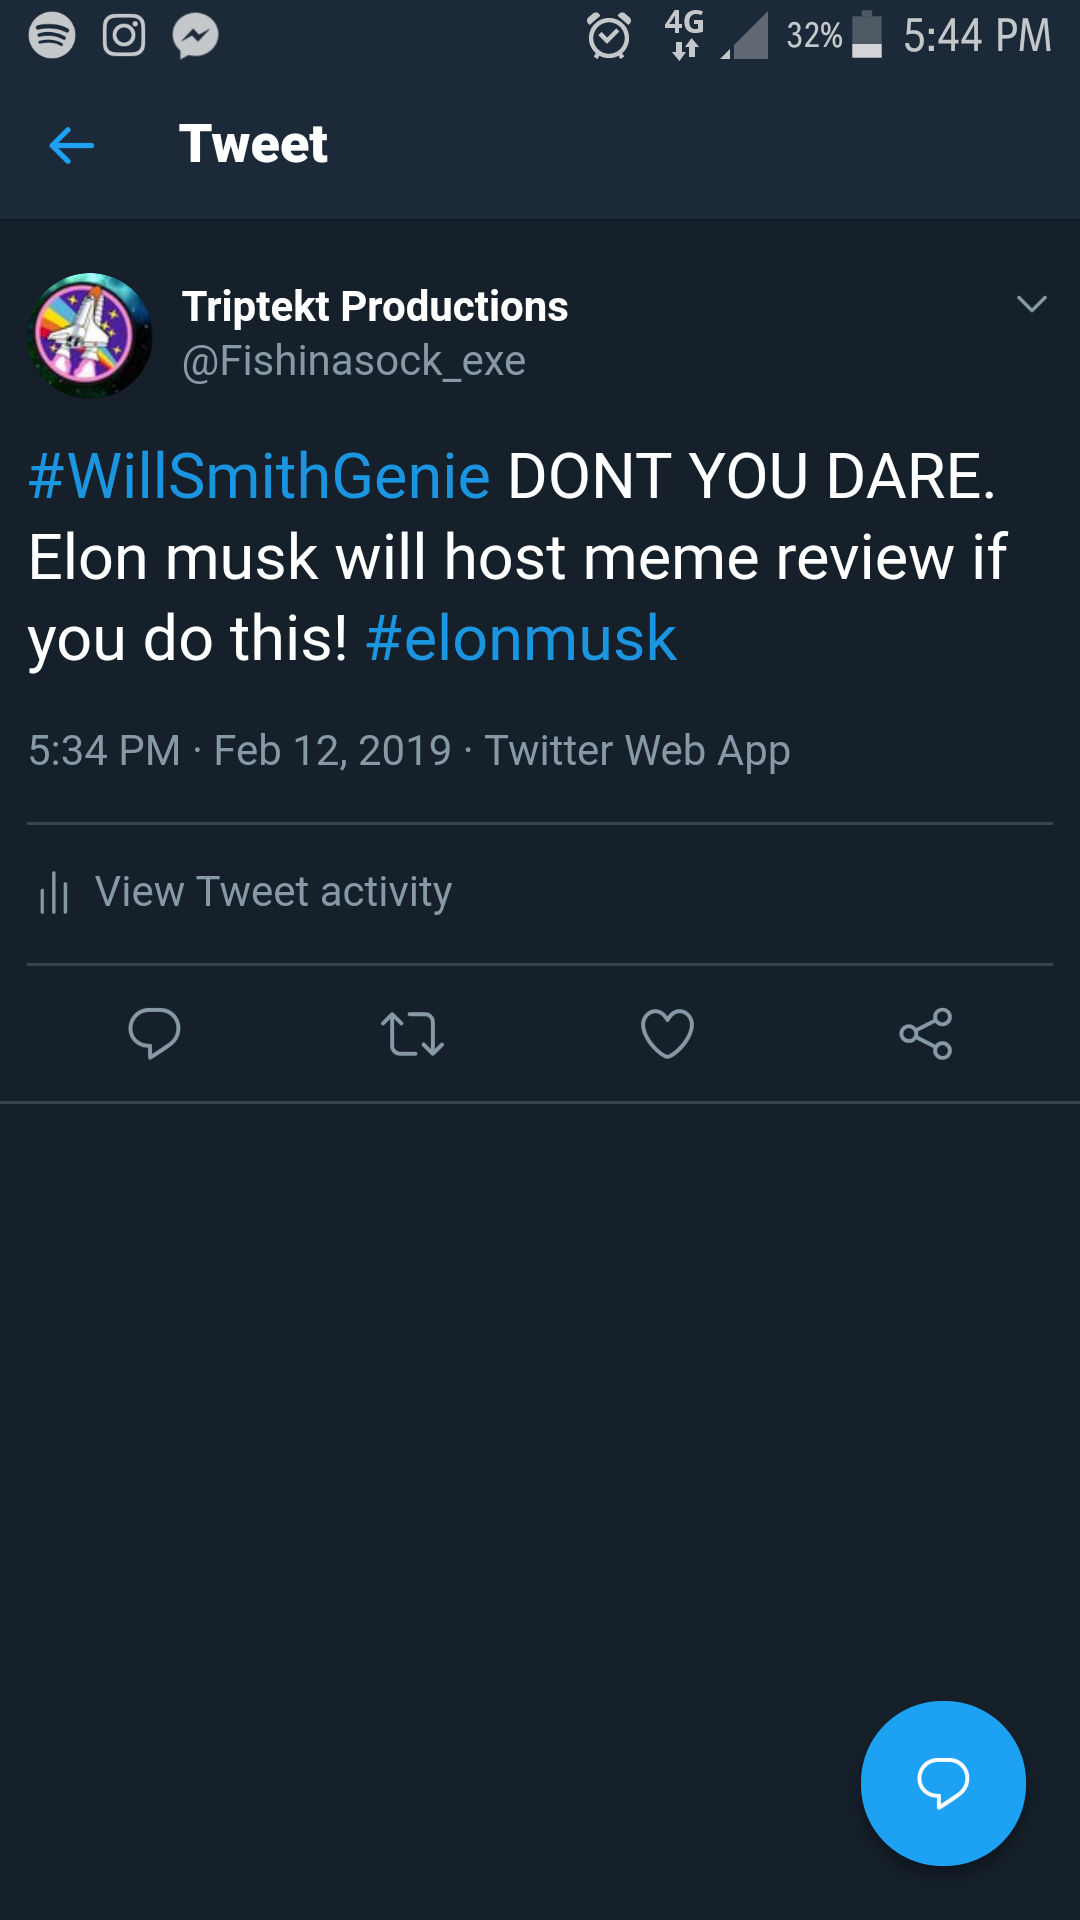Retweet the Triptekt Productions tweet
Image resolution: width=1080 pixels, height=1920 pixels.
pos(412,1034)
